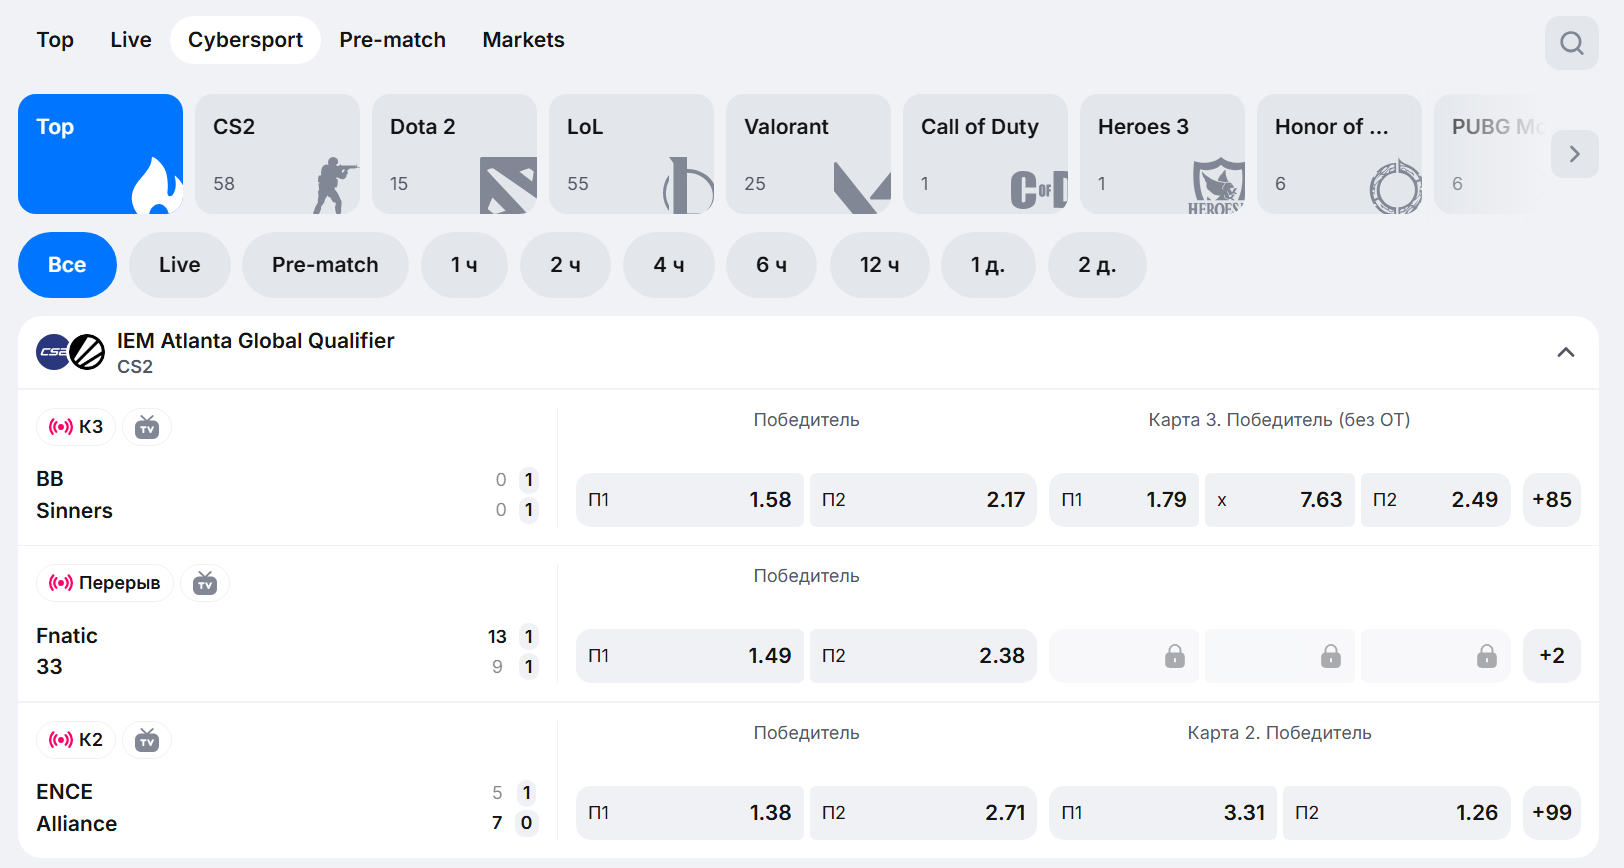Open TV broadcast icon for Fnatic match
Screen dimensions: 1624x868
(x=205, y=583)
